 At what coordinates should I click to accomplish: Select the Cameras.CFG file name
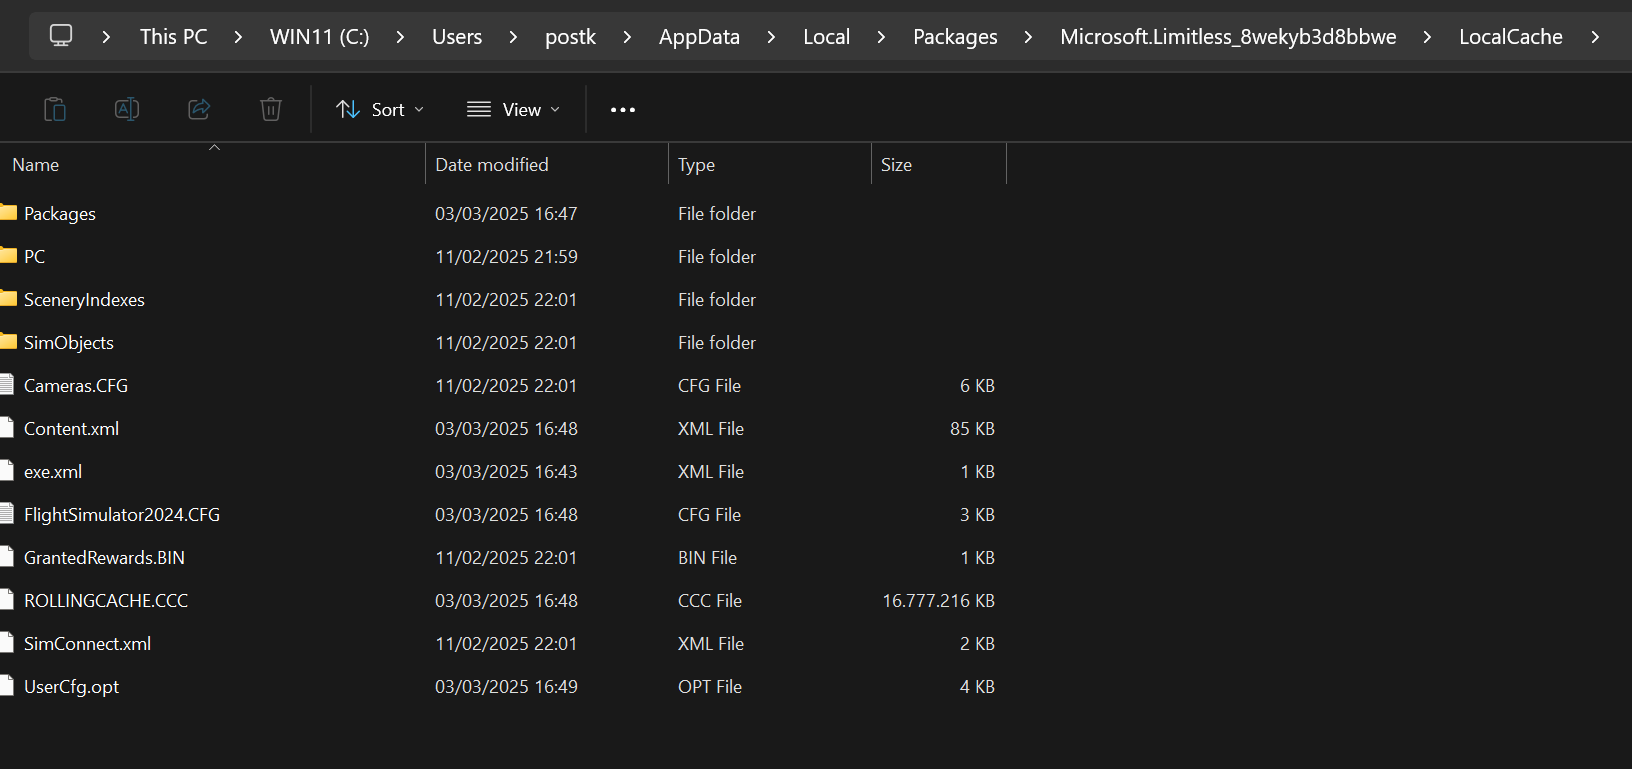76,386
